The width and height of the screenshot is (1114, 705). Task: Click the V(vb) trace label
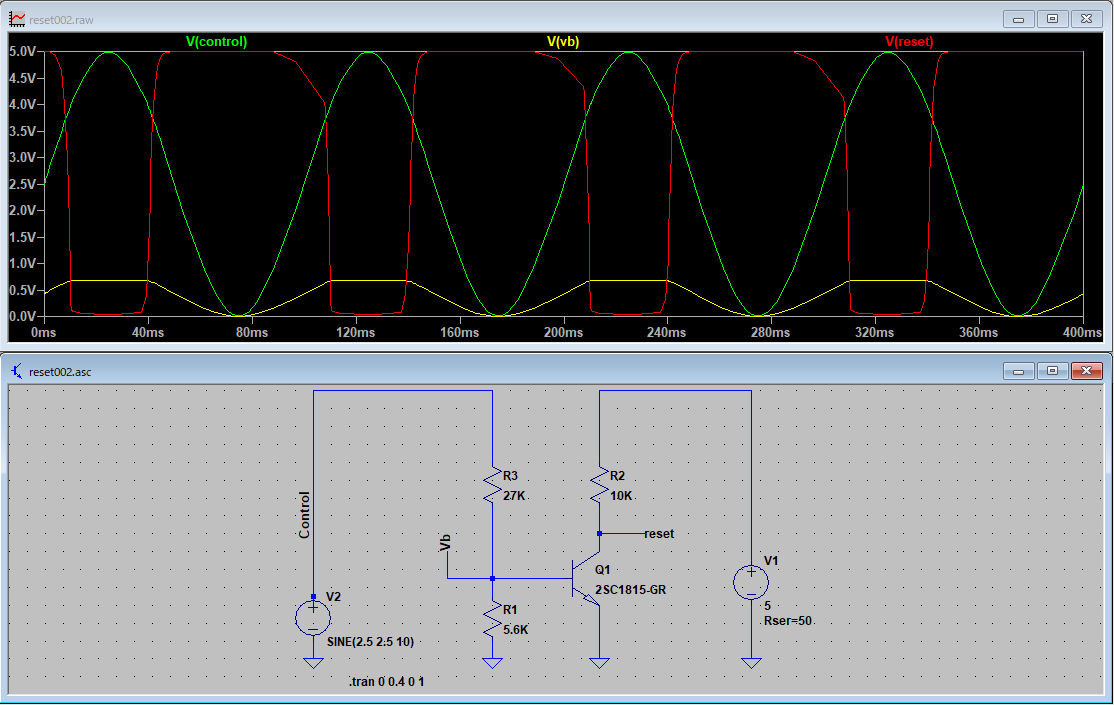[x=563, y=42]
